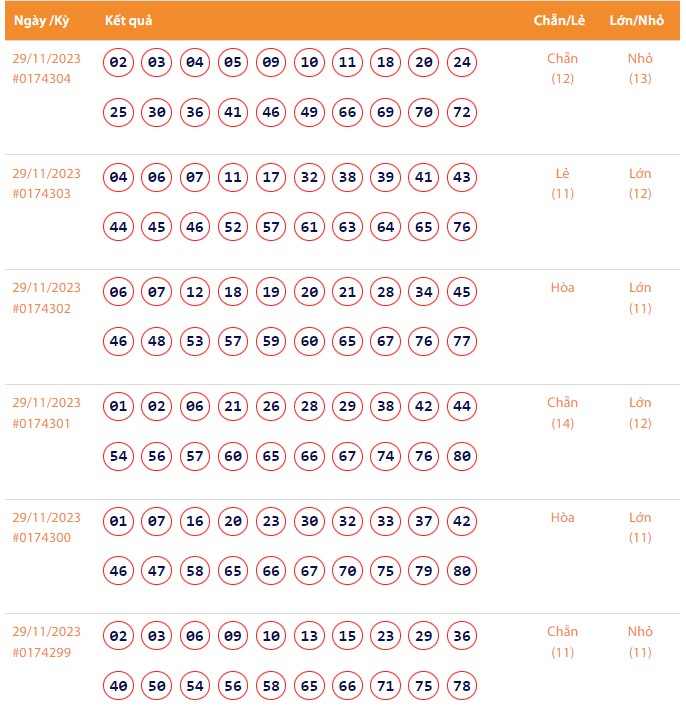The width and height of the screenshot is (686, 723).
Task: Click 'Nhỏ (13)' result for draw #0174304
Action: [640, 68]
